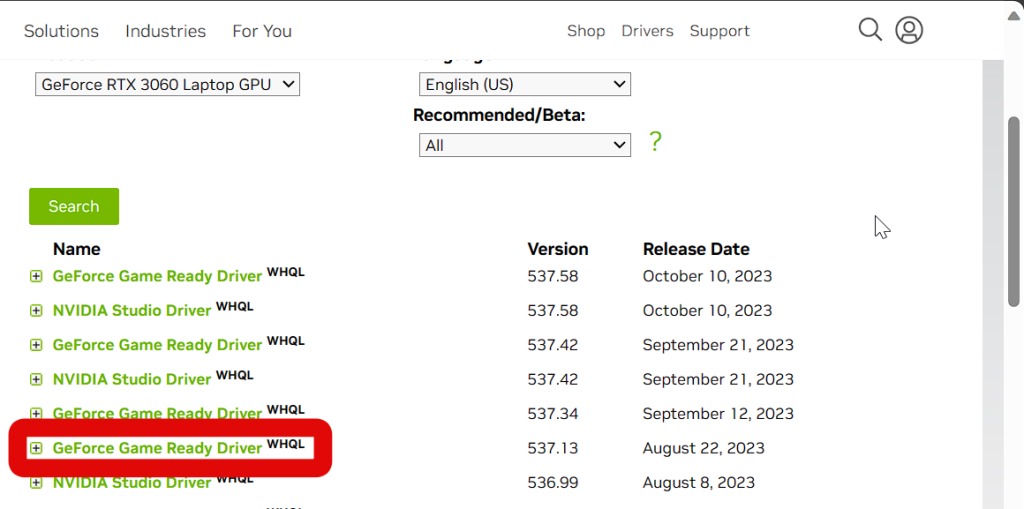1024x509 pixels.
Task: Open the search magnifier icon
Action: (x=870, y=30)
